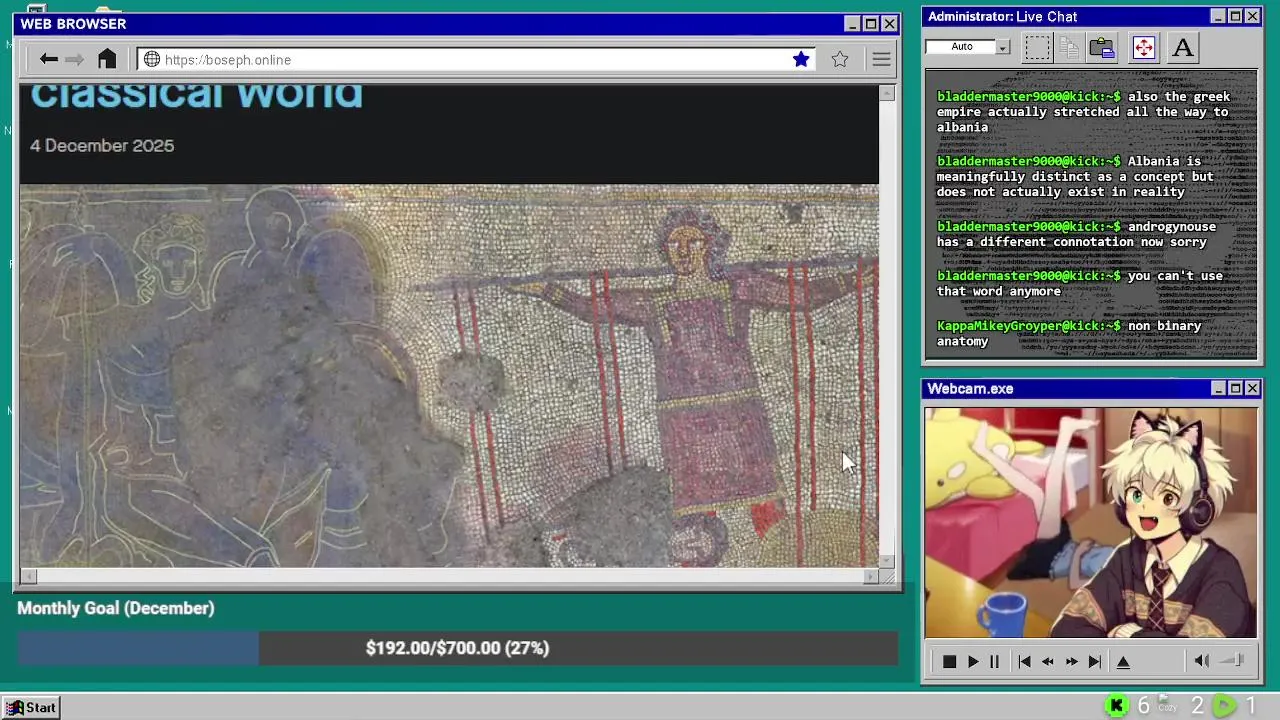The height and width of the screenshot is (720, 1280).
Task: Maximize the Live Chat window
Action: tap(1235, 16)
